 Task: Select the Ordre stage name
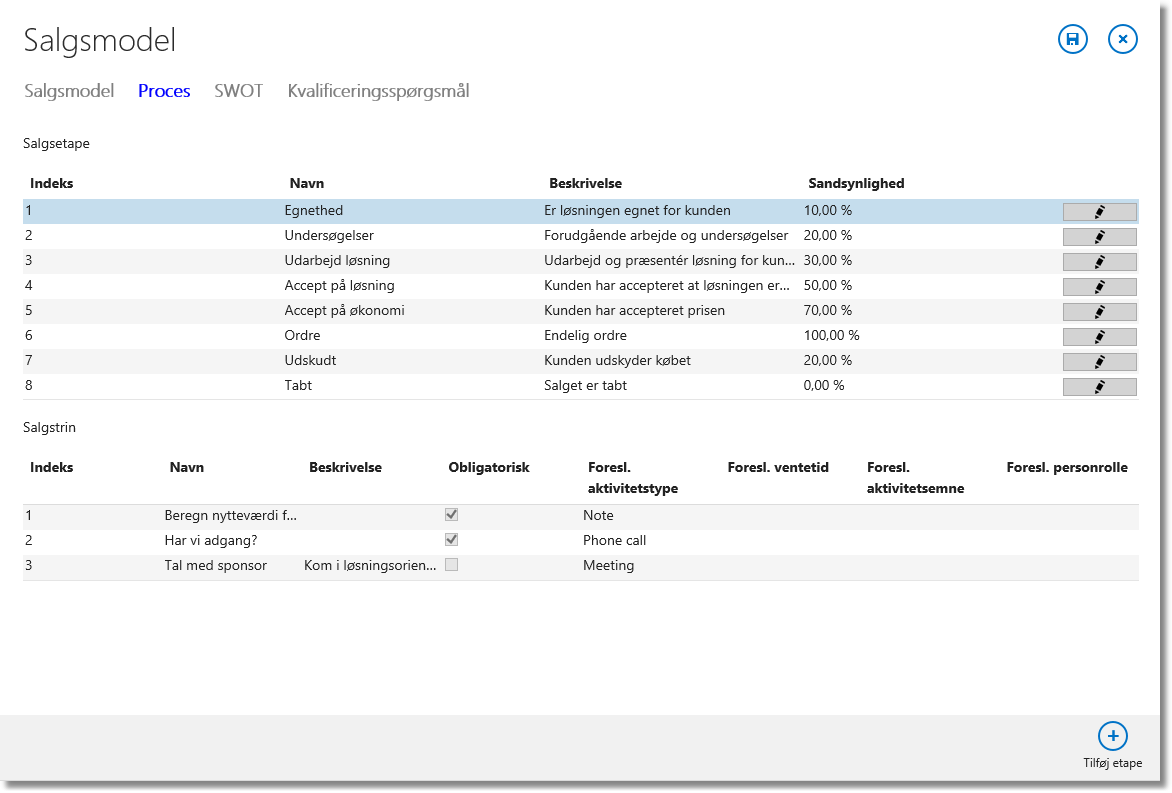coord(302,336)
